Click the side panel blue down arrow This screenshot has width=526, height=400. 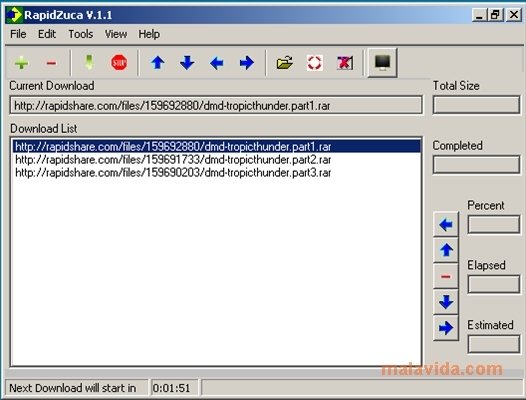click(x=446, y=302)
